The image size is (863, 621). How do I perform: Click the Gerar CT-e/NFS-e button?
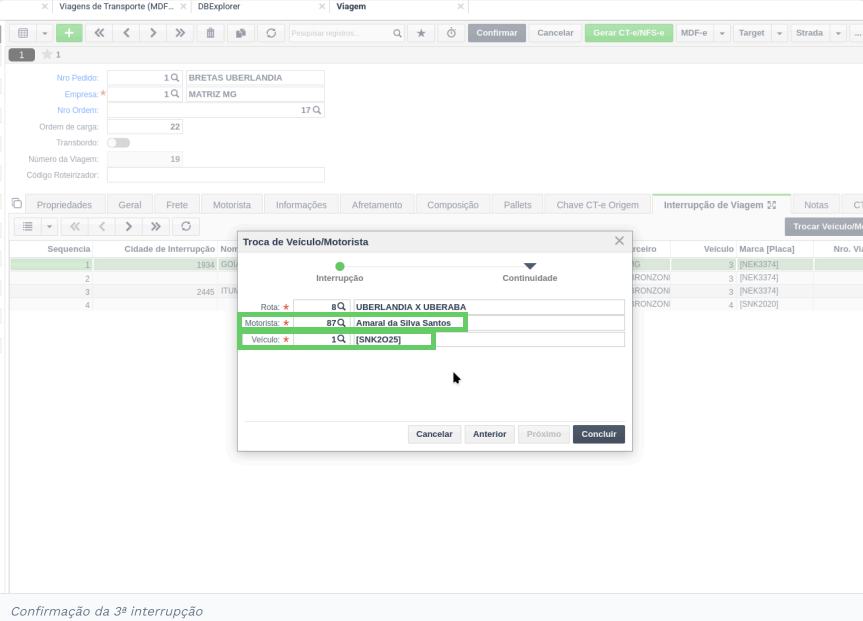(x=629, y=33)
